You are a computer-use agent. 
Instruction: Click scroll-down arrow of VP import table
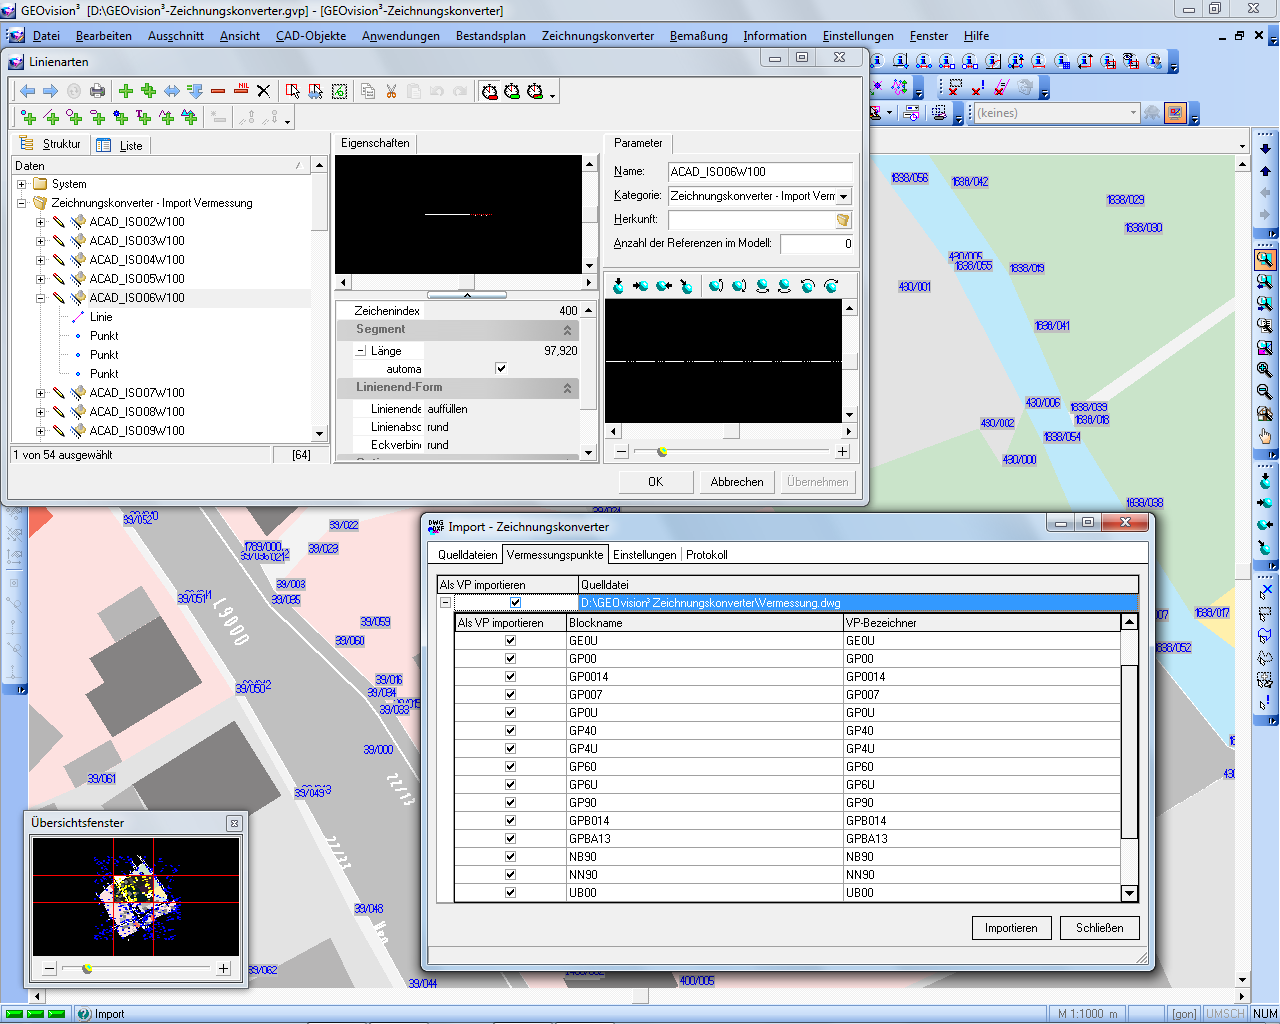1129,894
